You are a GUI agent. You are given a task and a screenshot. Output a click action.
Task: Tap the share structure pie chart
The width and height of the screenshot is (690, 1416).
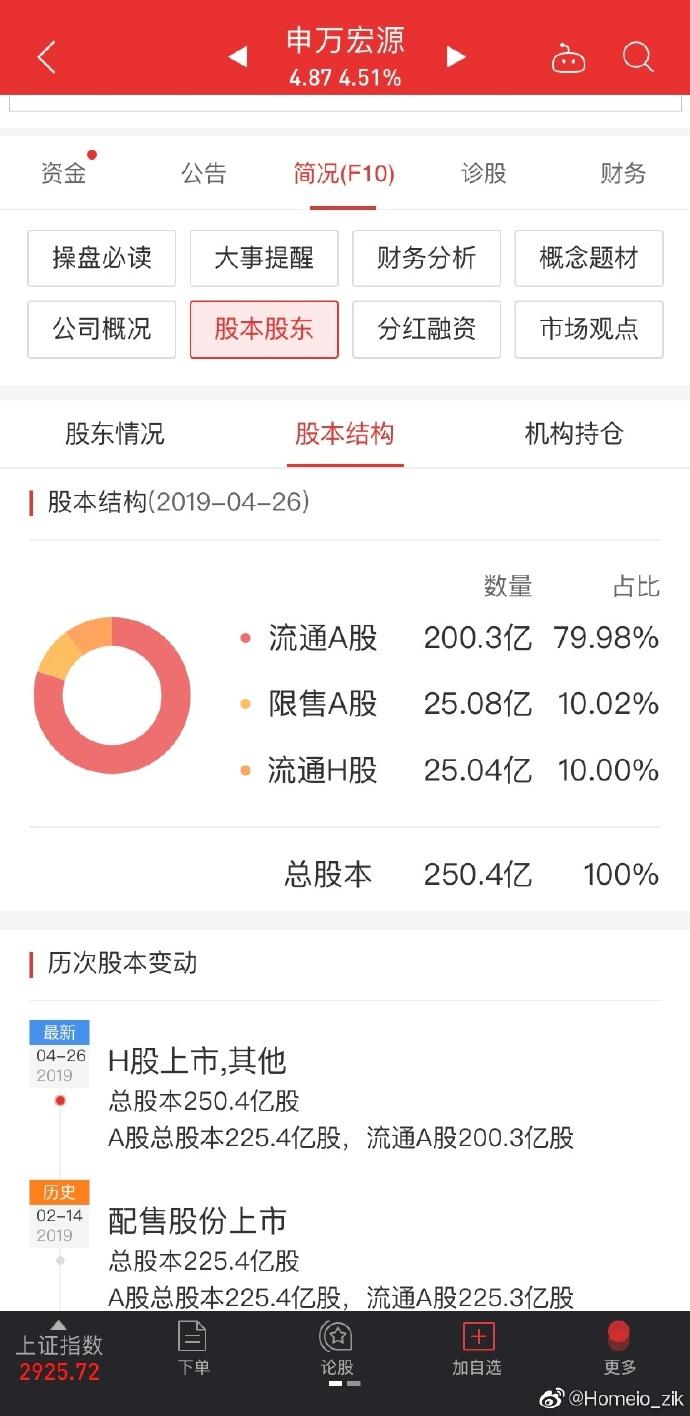point(113,695)
